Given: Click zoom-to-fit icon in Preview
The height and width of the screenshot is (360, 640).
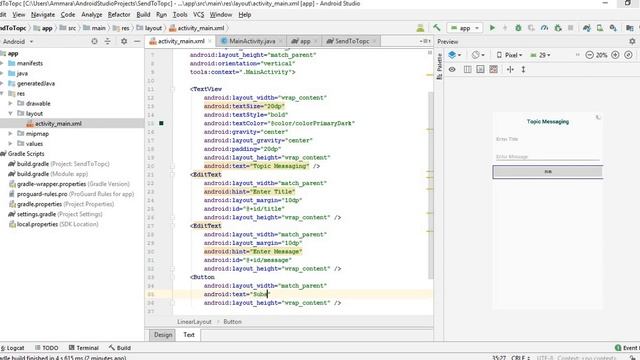Looking at the screenshot, I should pos(628,55).
